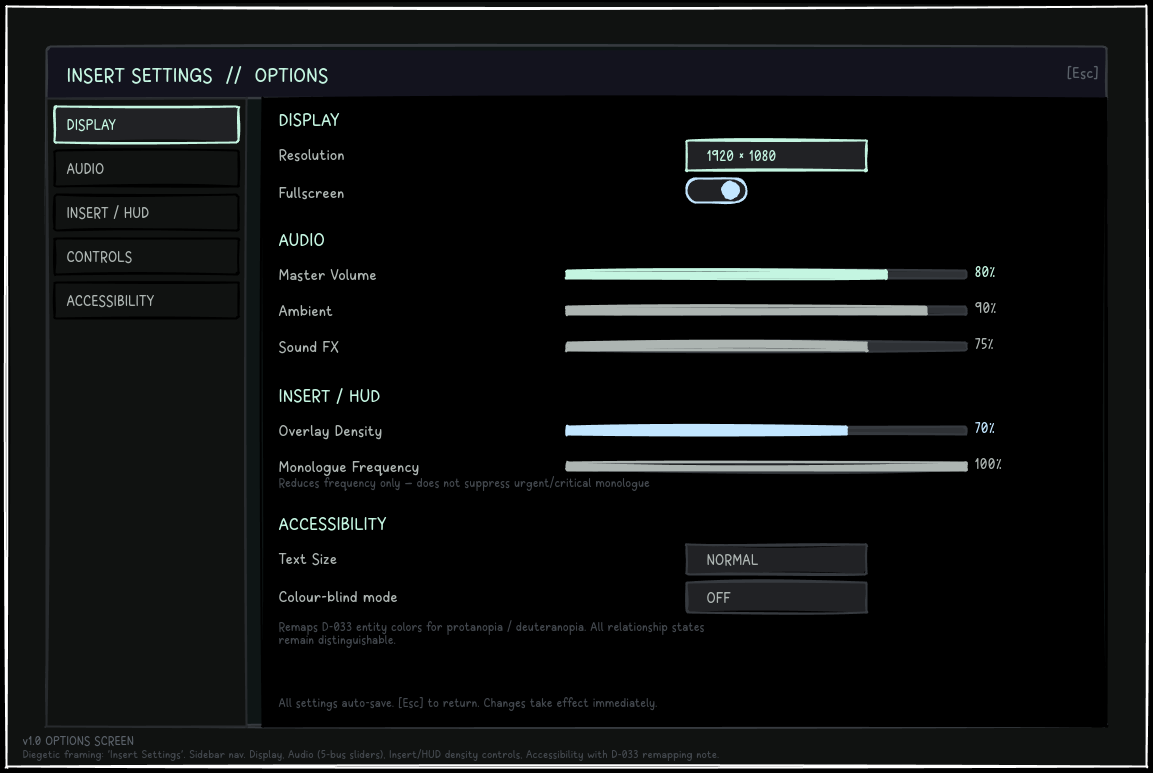Adjust the Ambient volume slider

click(x=765, y=310)
